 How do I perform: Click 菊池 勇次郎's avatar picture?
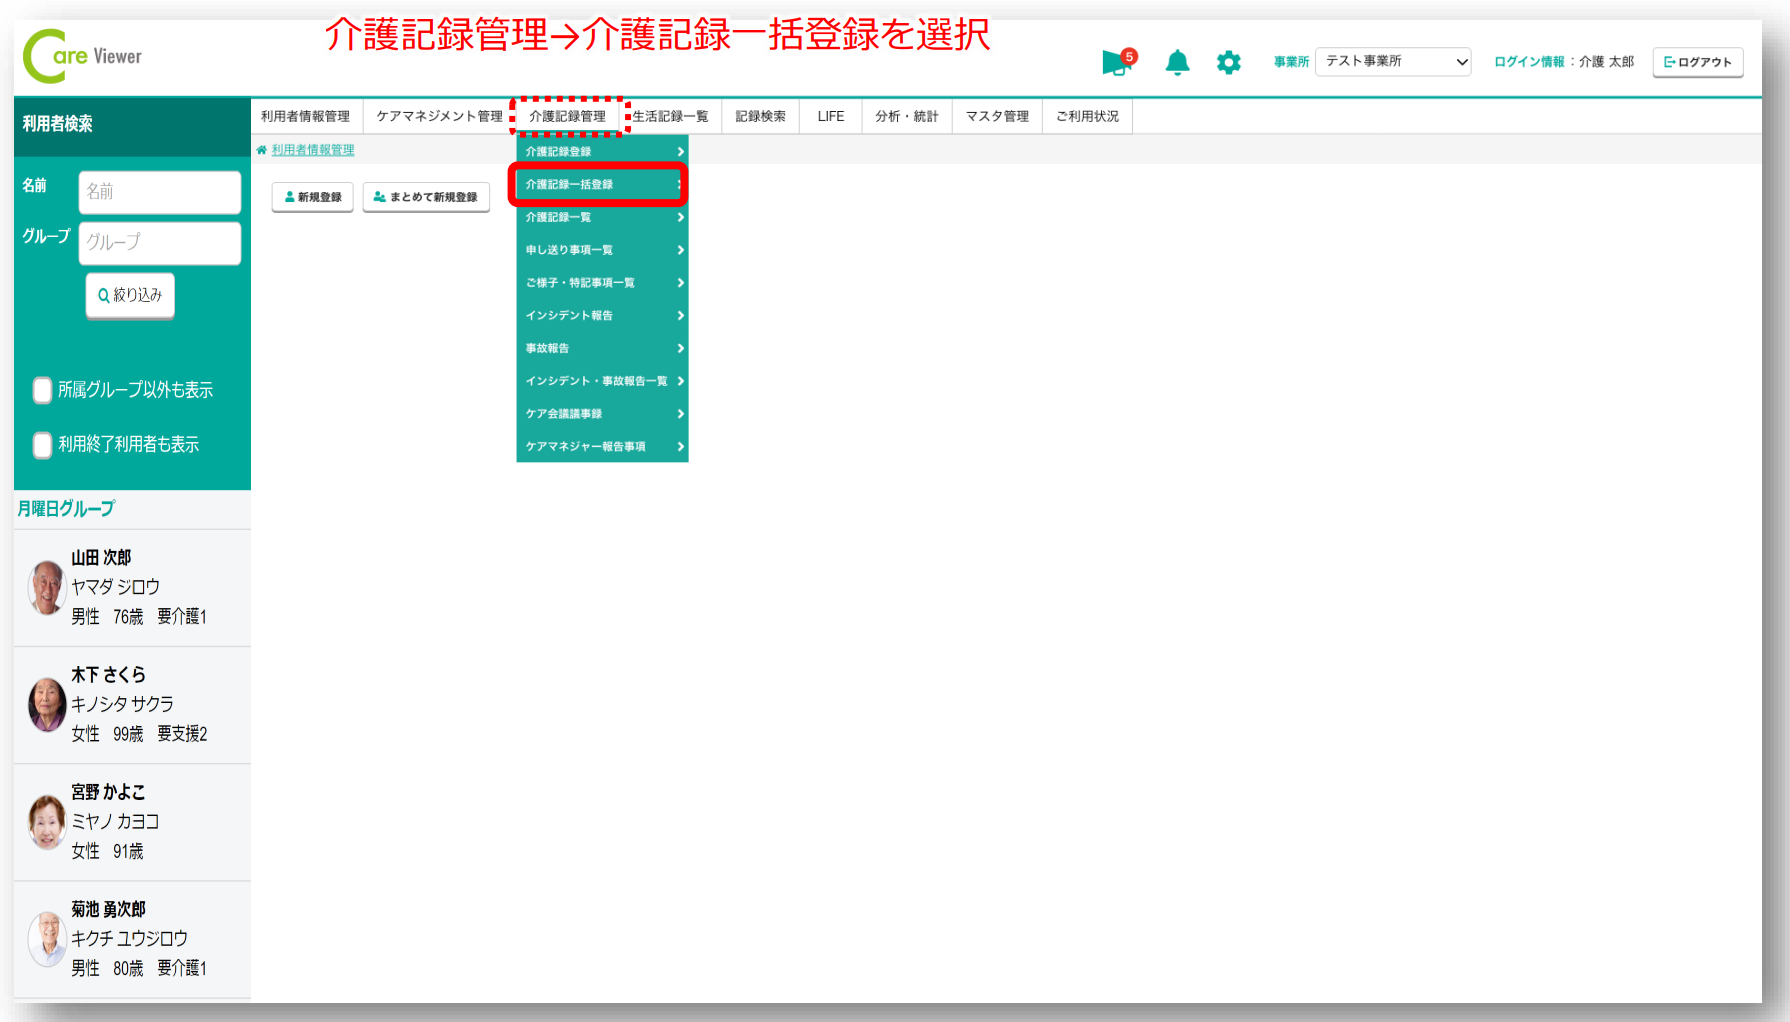click(x=46, y=938)
